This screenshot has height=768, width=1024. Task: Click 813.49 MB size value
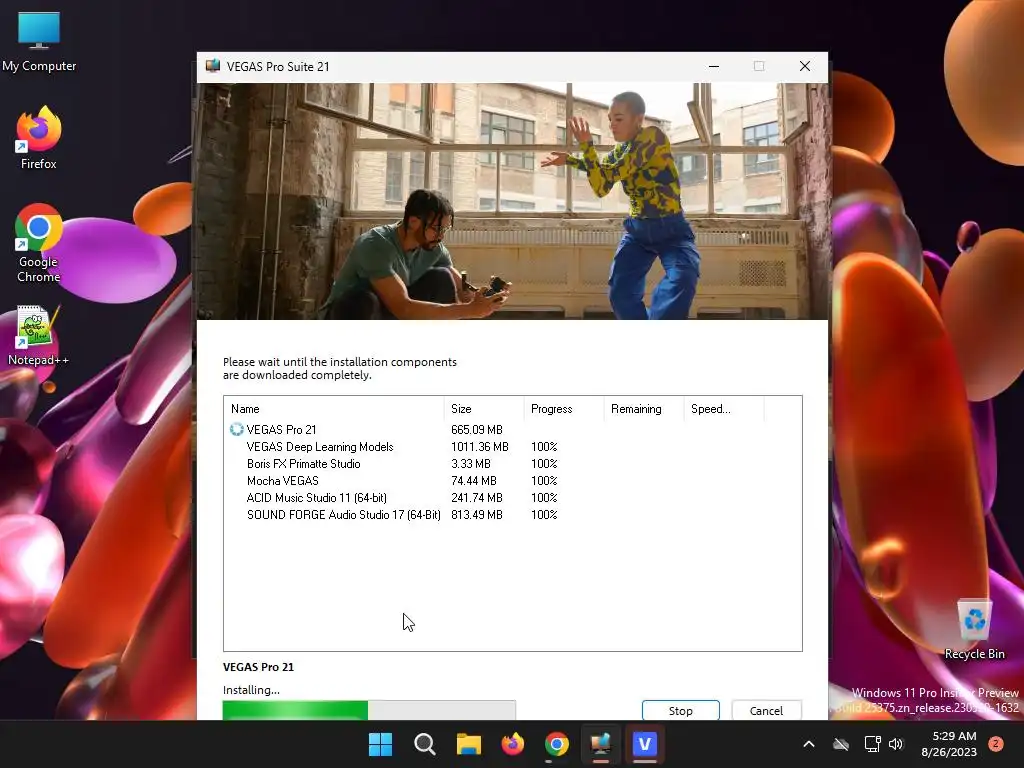(477, 515)
